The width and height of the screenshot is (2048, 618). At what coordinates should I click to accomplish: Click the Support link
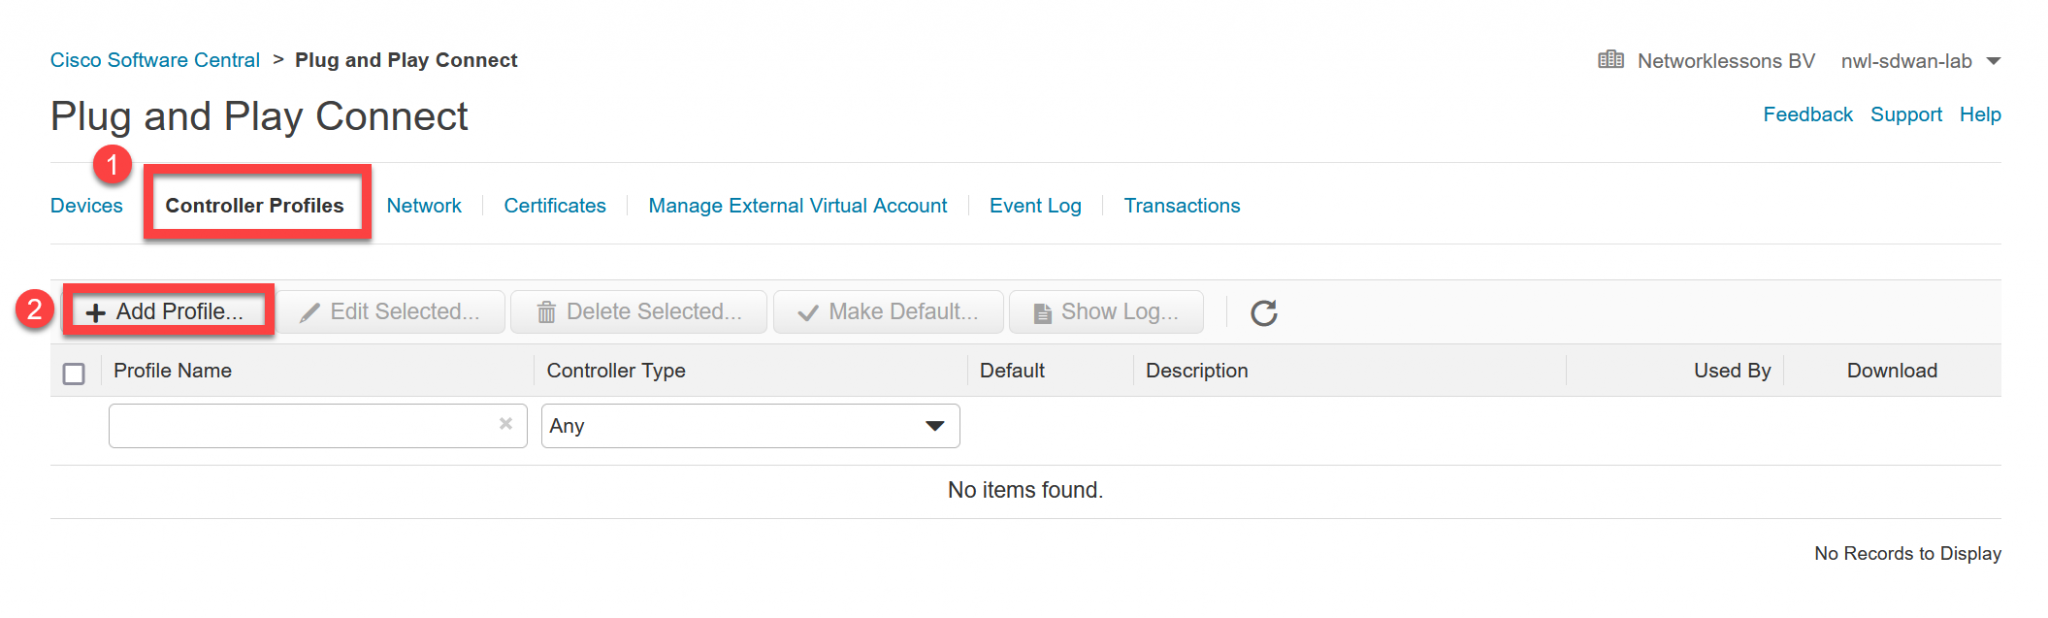(1906, 115)
